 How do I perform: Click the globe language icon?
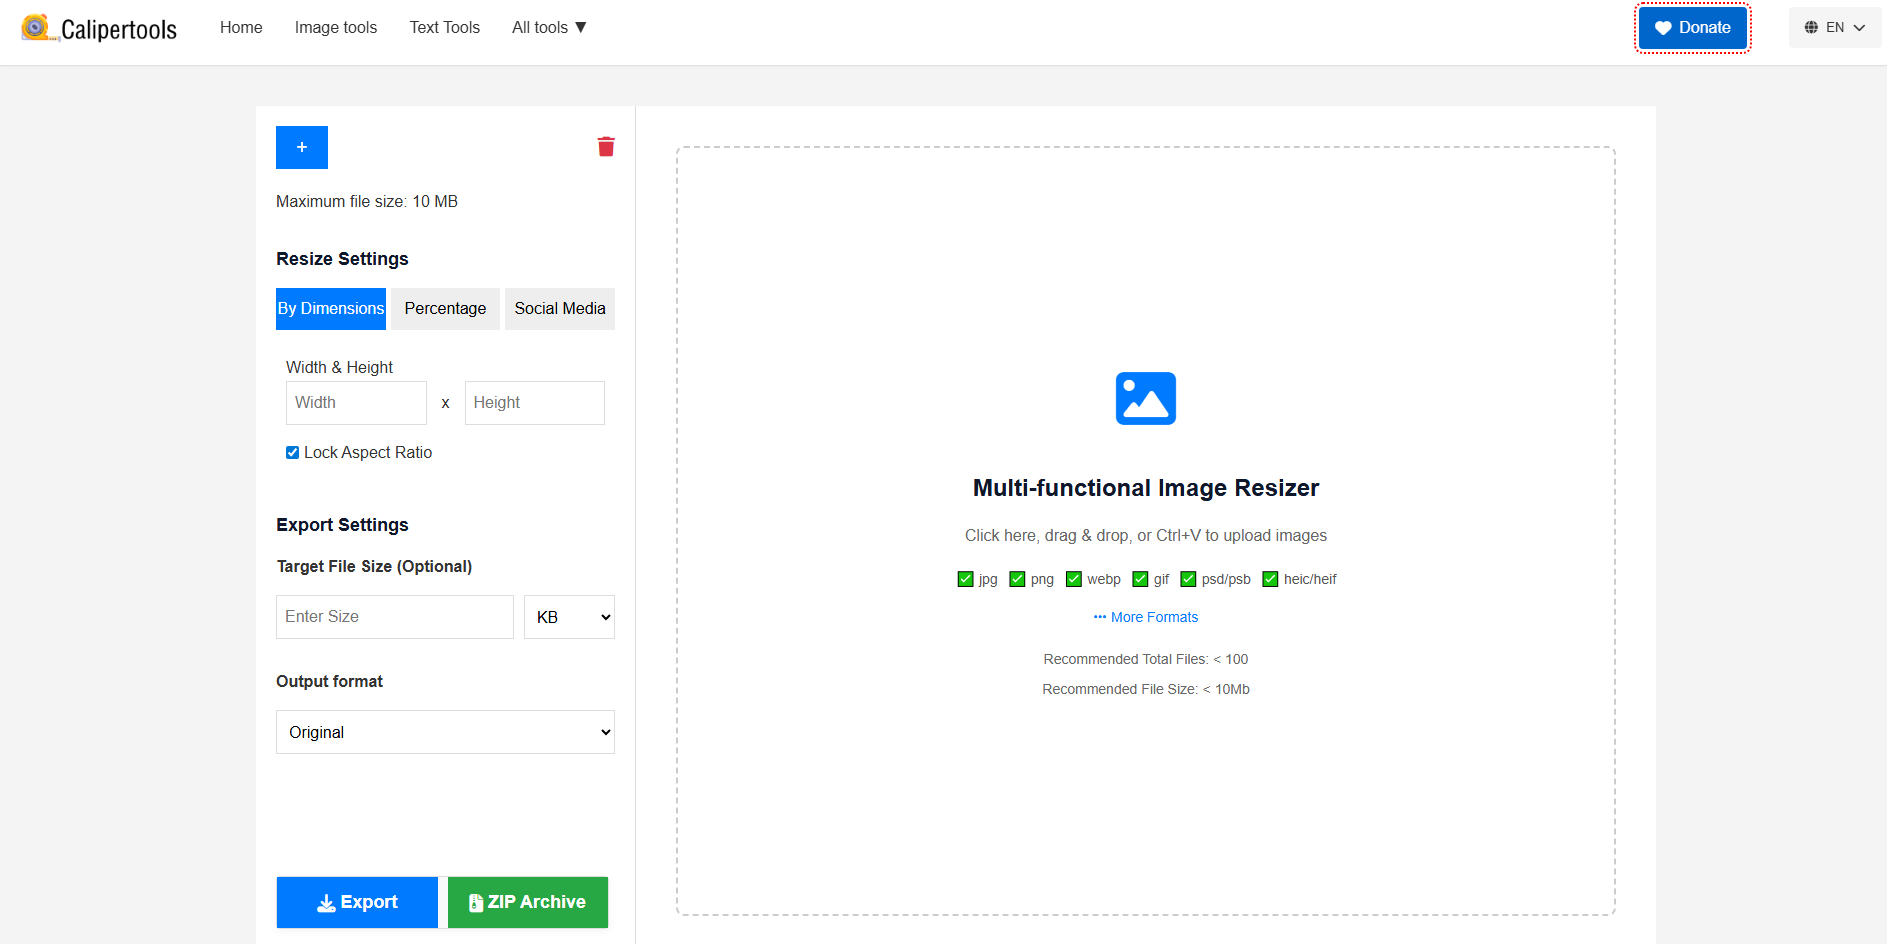(x=1811, y=28)
